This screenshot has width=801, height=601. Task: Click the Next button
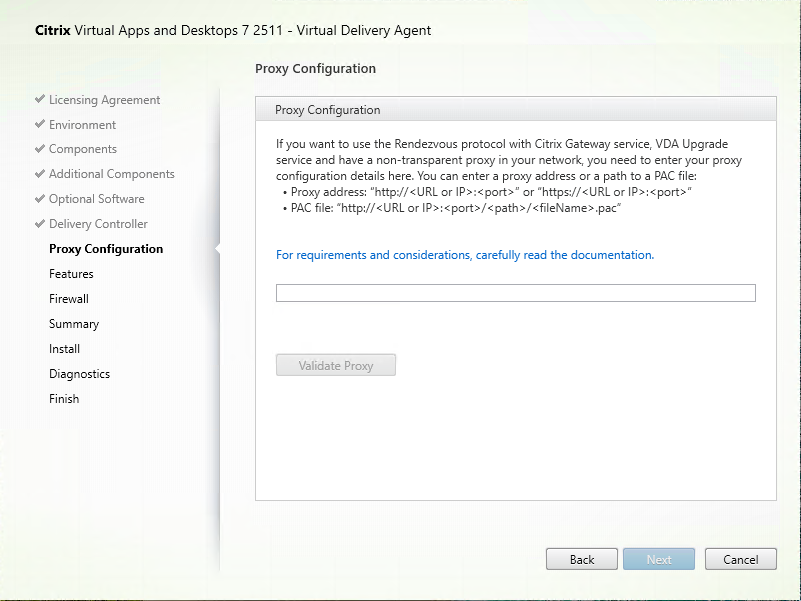658,560
